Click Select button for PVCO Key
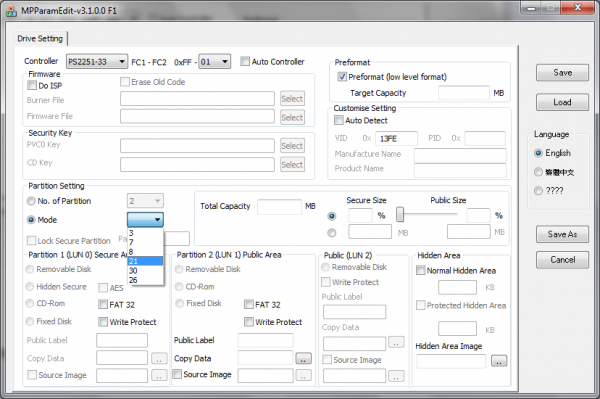 (x=292, y=146)
